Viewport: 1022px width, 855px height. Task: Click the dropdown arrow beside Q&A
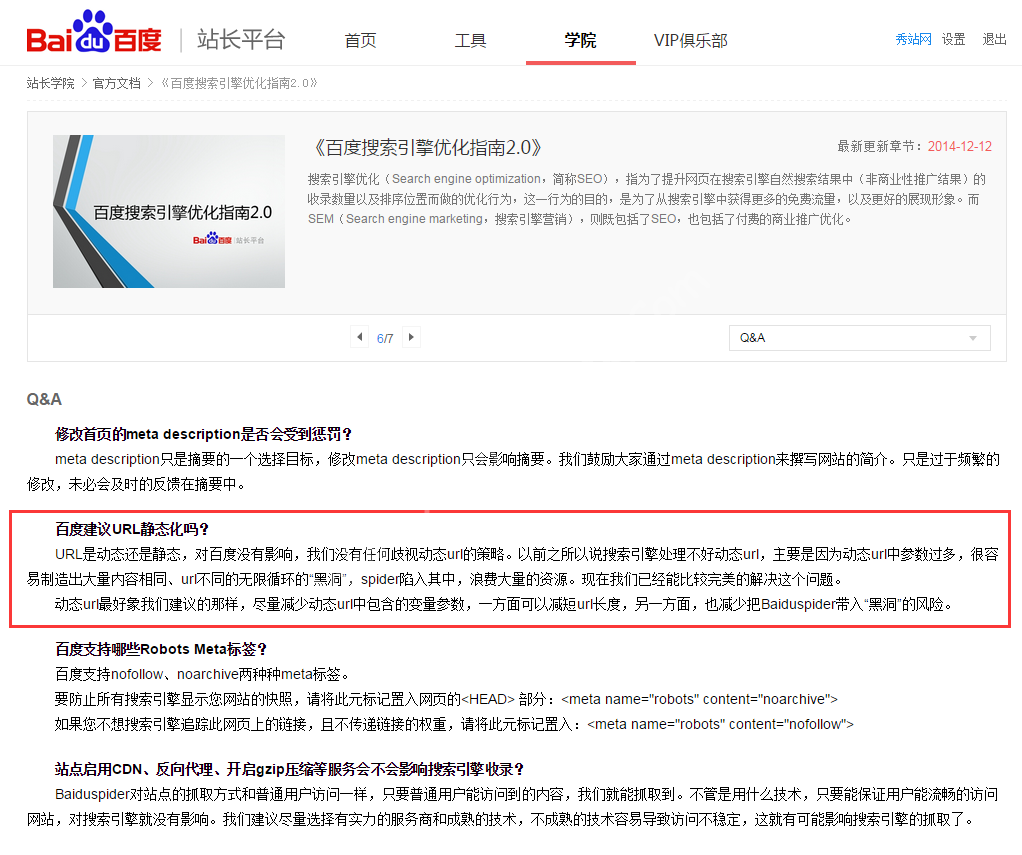point(973,339)
